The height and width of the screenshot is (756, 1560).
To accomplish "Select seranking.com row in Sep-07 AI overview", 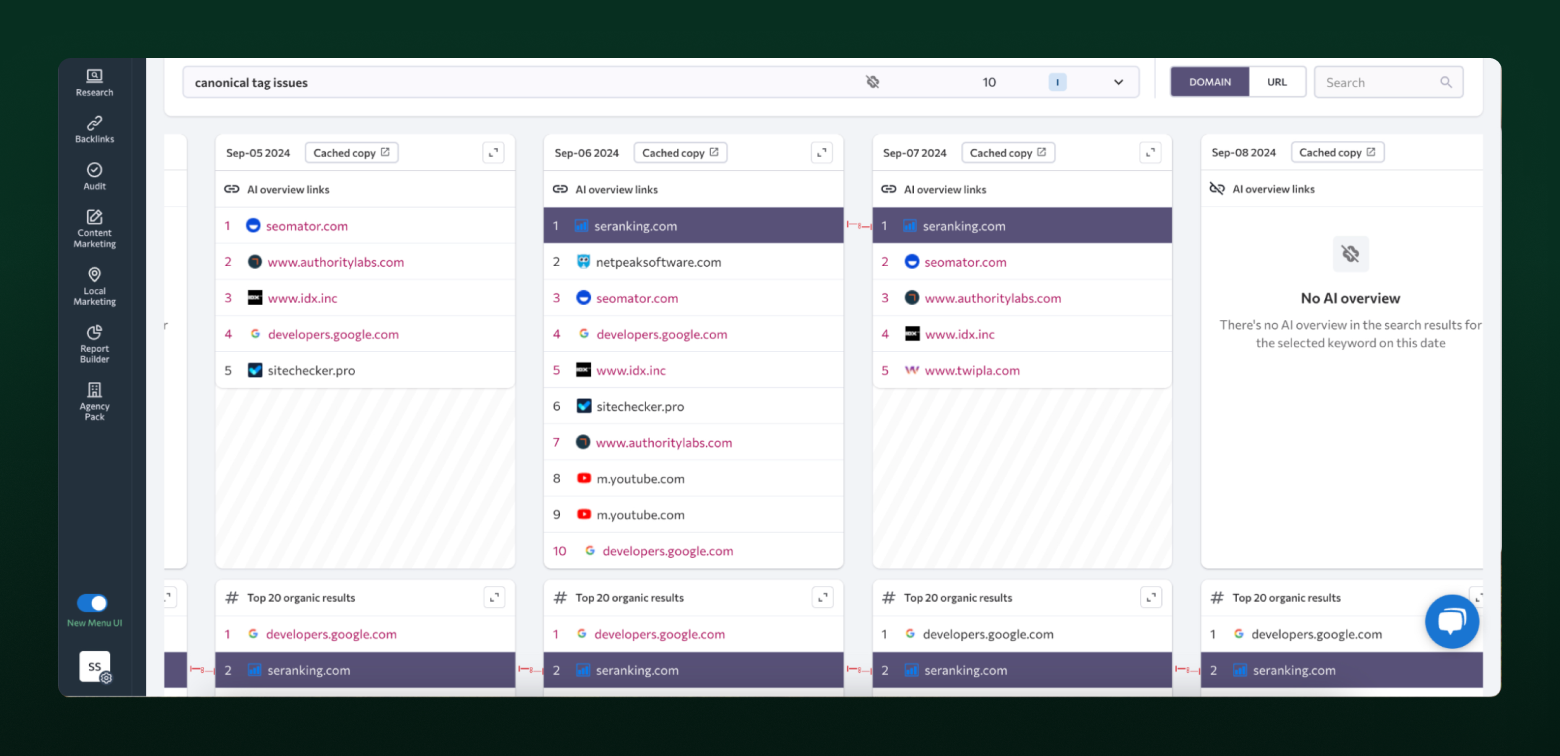I will click(1022, 226).
